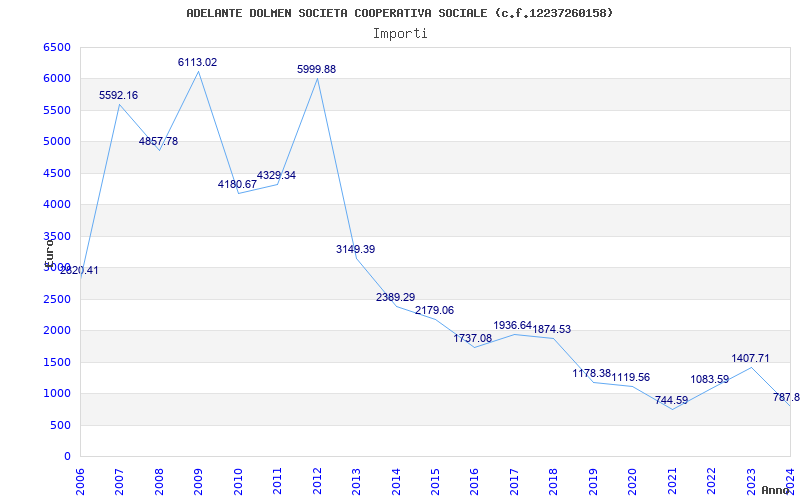The width and height of the screenshot is (800, 500).
Task: Click the 2016 year axis label
Action: (474, 482)
